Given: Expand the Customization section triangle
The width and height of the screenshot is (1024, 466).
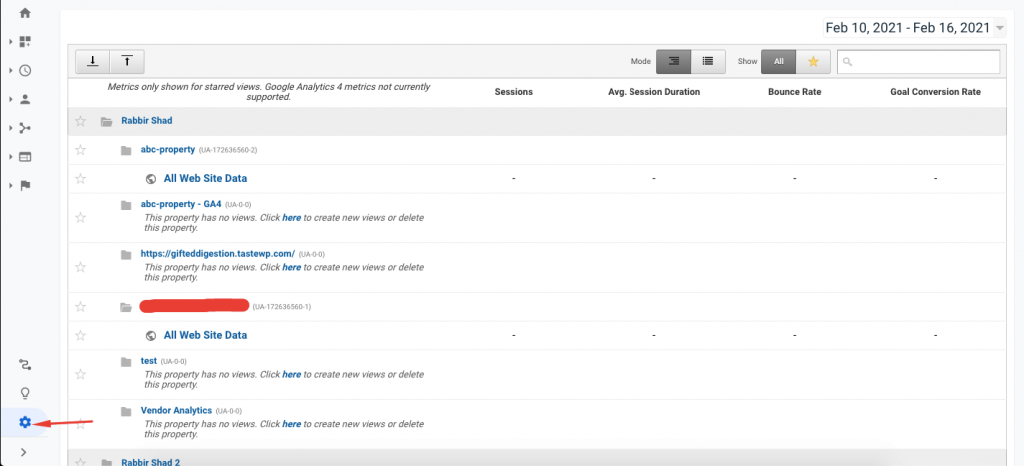Looking at the screenshot, I should coord(11,42).
